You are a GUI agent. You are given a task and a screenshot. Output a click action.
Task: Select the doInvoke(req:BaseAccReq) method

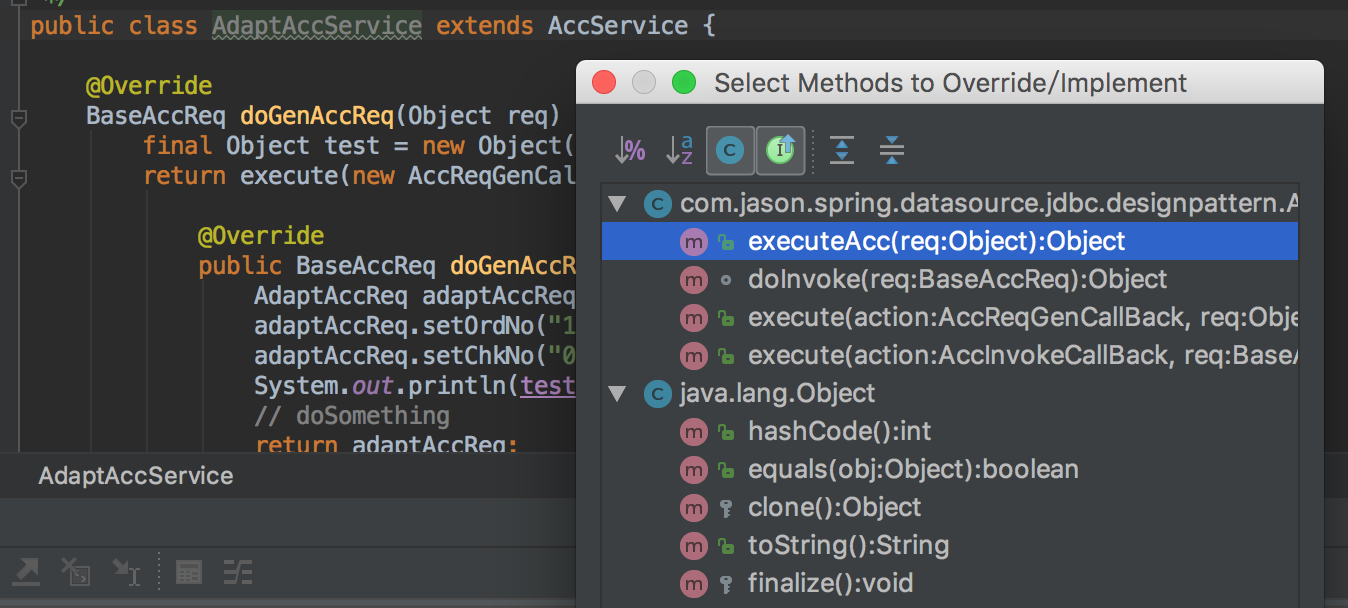957,280
